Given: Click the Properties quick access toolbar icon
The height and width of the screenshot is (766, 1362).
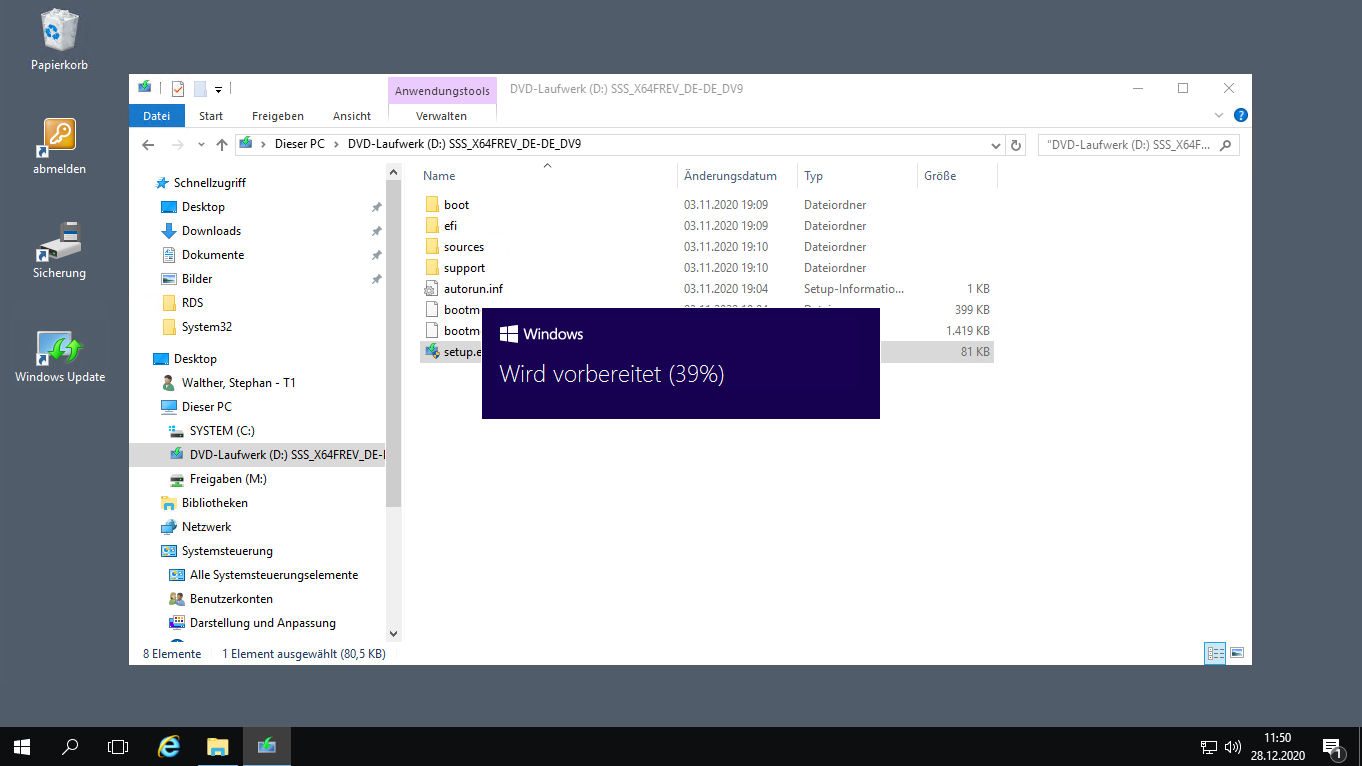Looking at the screenshot, I should [178, 88].
